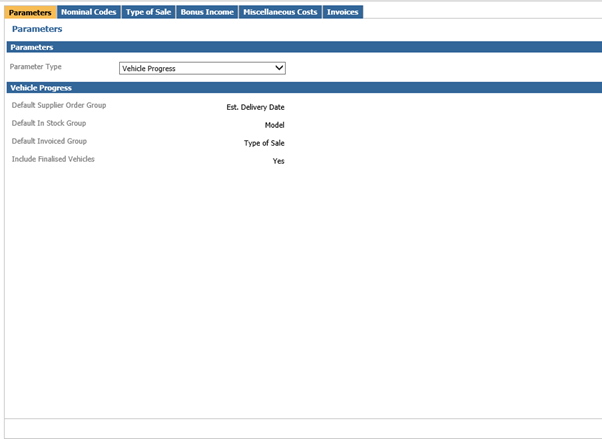Select the Est. Delivery Date value

(x=256, y=107)
